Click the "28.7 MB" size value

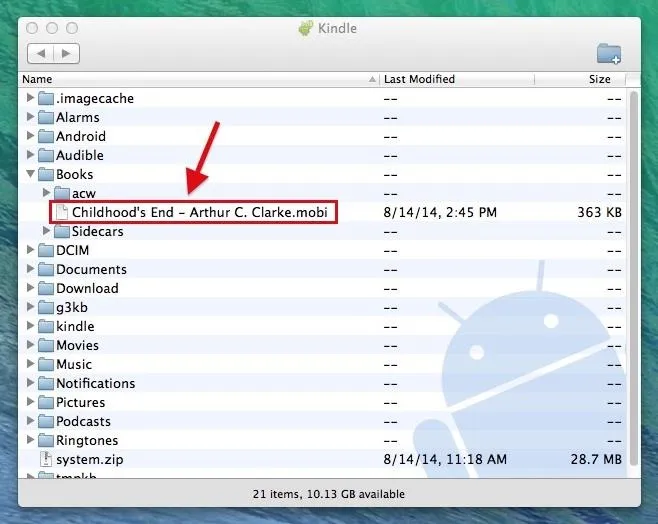point(596,459)
